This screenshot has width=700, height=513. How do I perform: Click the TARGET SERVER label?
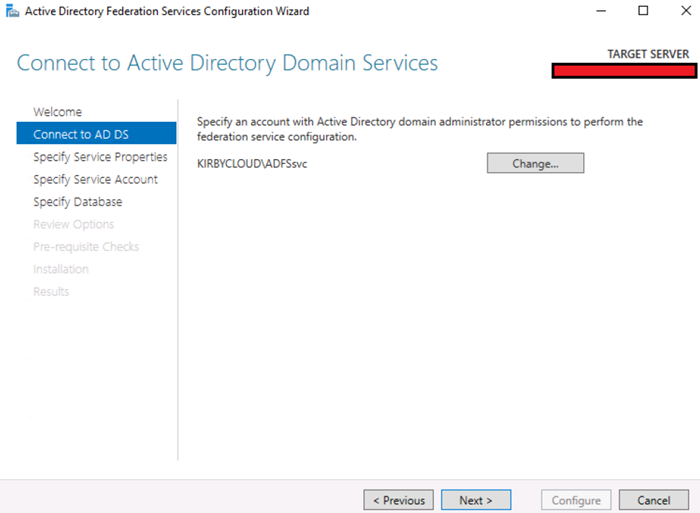point(648,54)
